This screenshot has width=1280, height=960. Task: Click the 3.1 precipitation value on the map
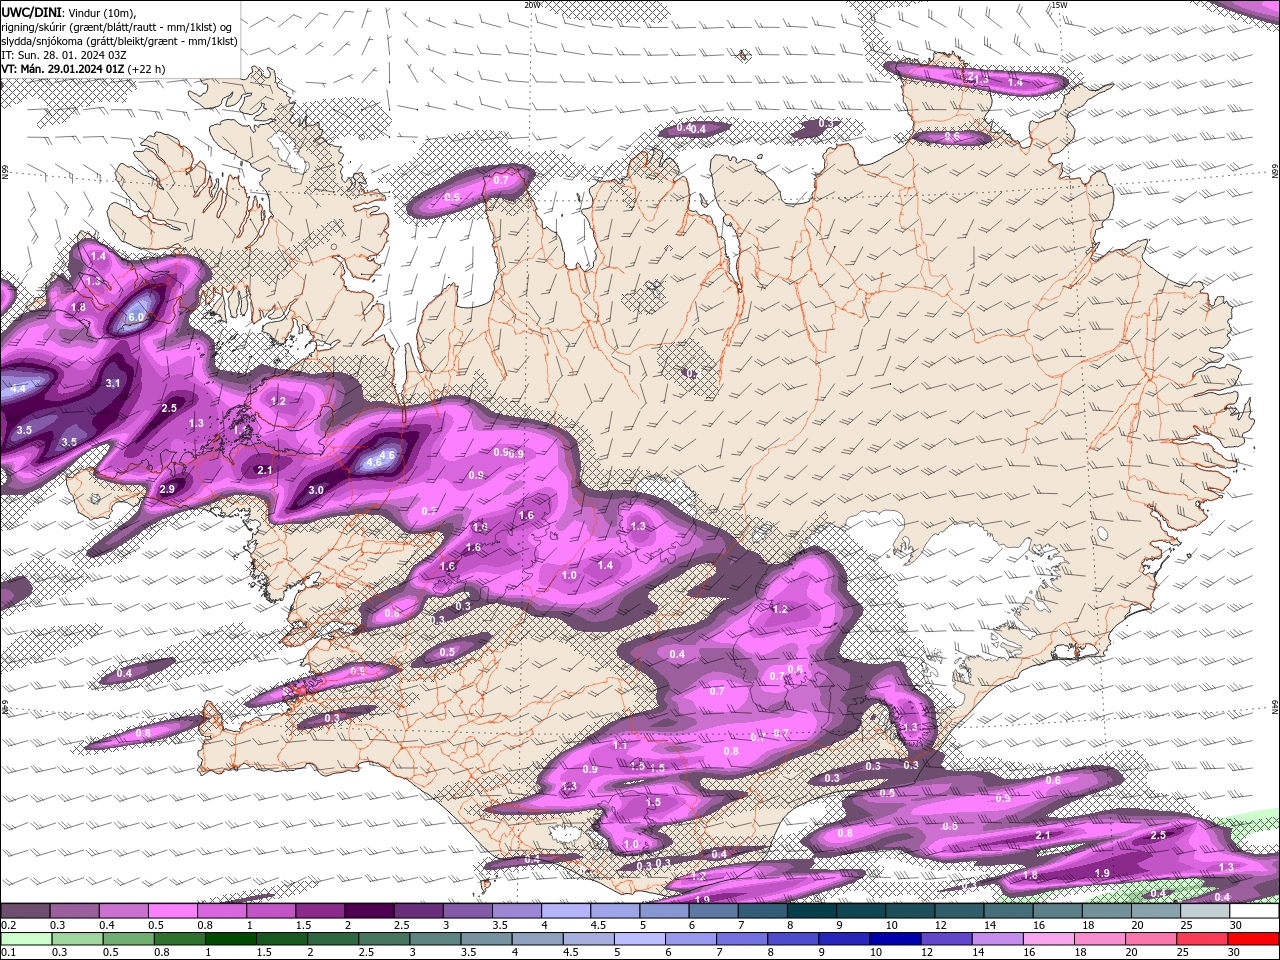point(113,383)
